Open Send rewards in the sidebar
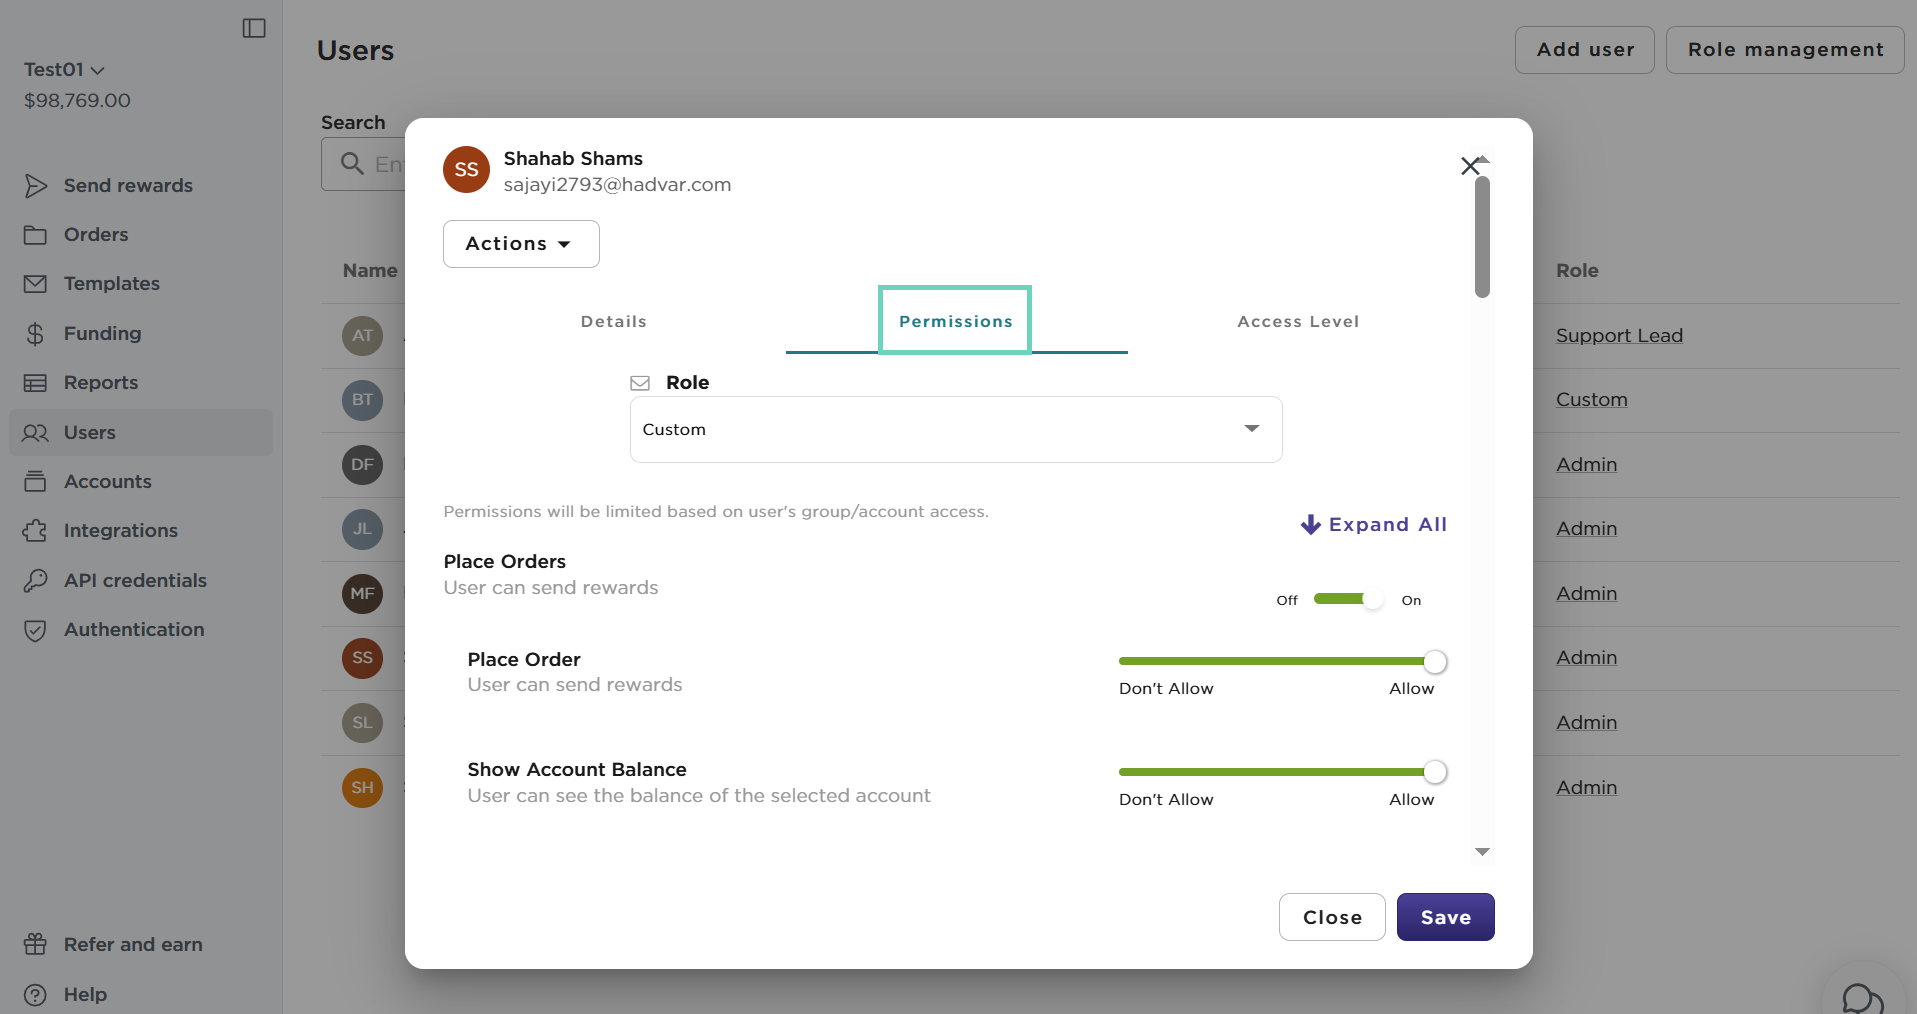The image size is (1917, 1014). (128, 185)
